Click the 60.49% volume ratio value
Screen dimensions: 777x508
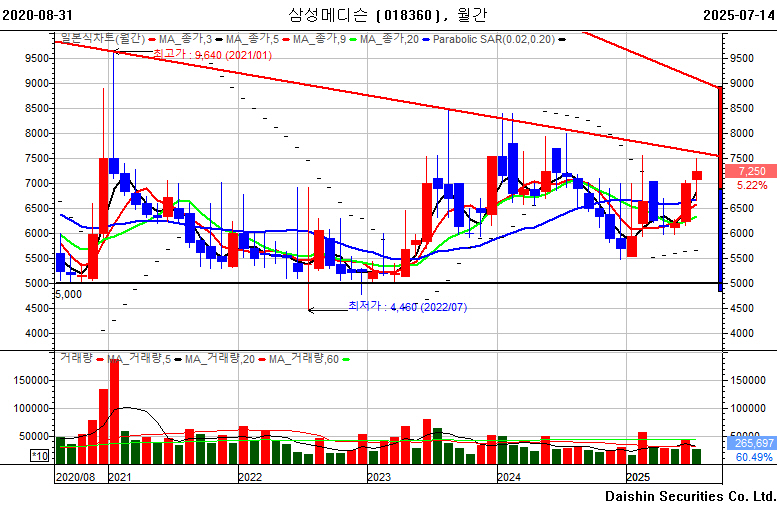pos(754,457)
